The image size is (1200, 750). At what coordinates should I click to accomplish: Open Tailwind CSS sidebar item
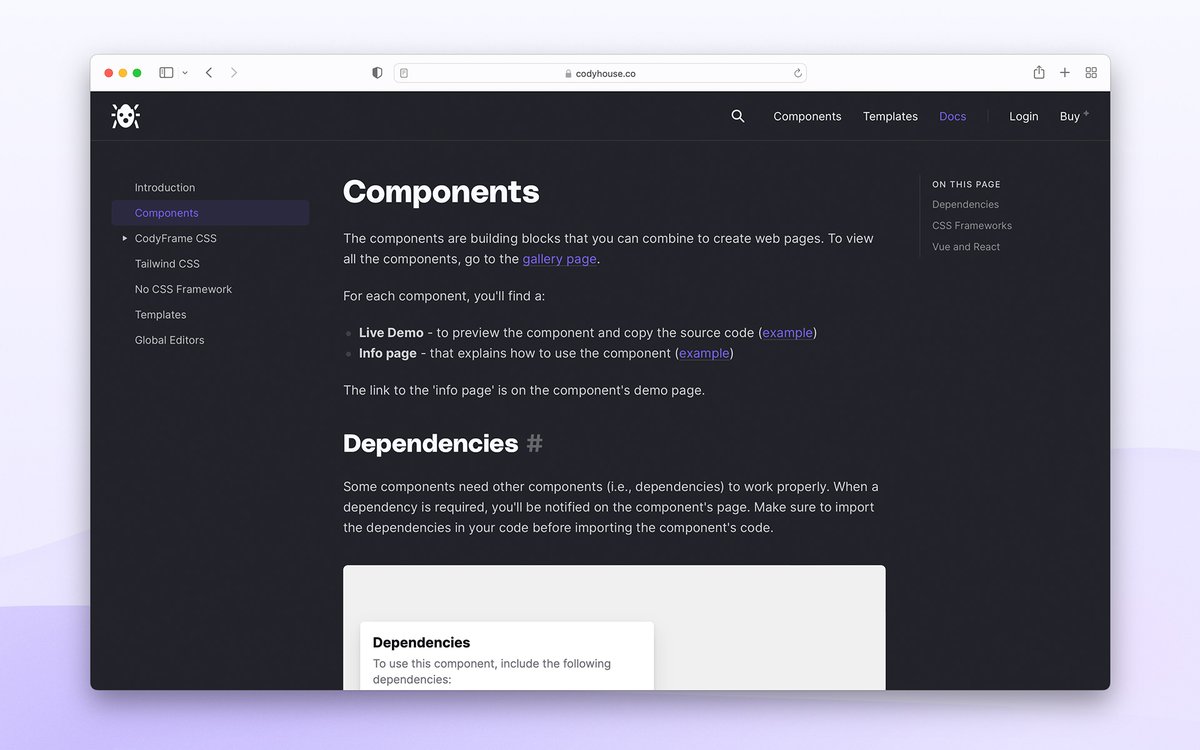coord(167,264)
